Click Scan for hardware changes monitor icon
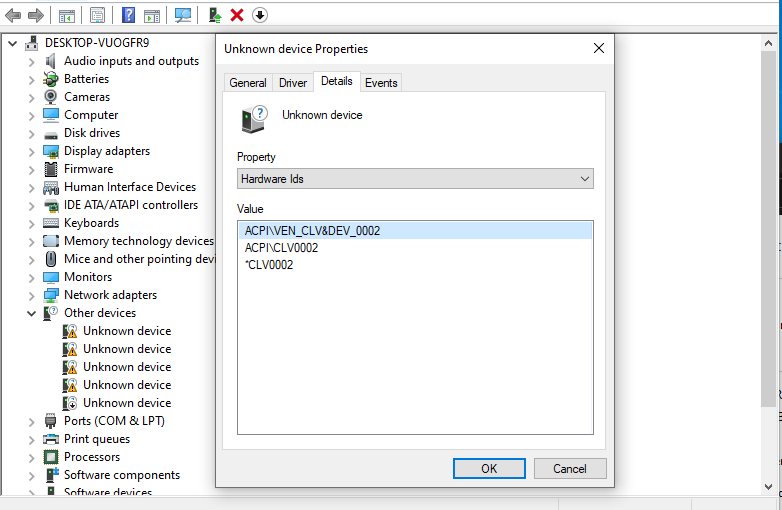Image resolution: width=782 pixels, height=510 pixels. (183, 15)
